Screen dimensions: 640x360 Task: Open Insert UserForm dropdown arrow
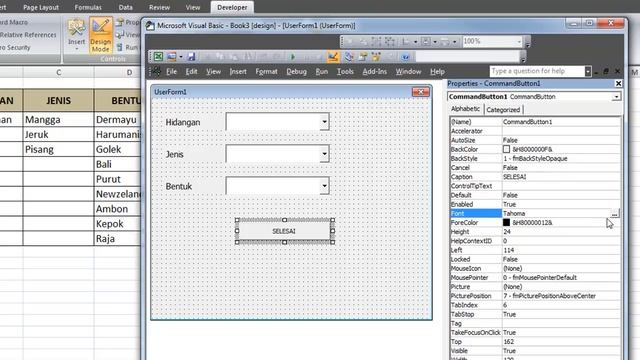[x=181, y=57]
